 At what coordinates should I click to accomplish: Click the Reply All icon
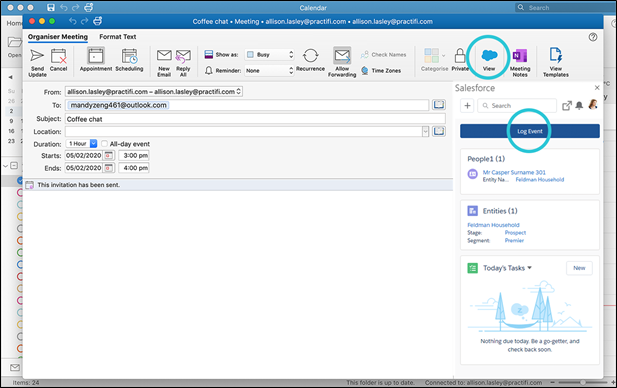point(183,56)
